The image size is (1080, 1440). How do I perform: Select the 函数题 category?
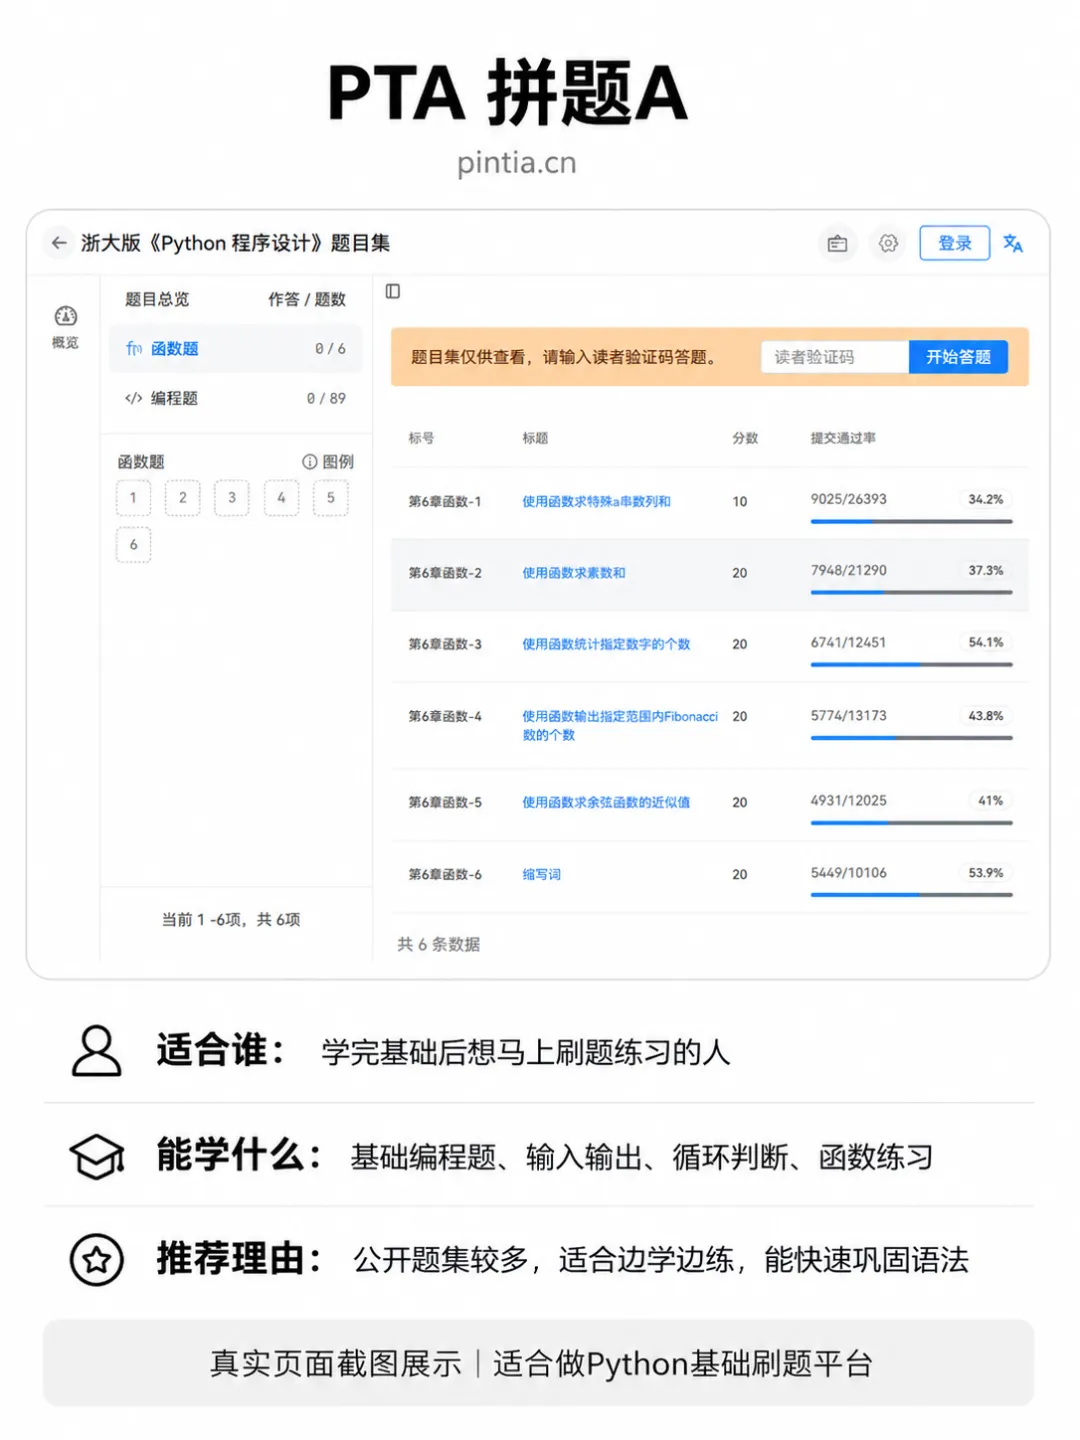235,348
